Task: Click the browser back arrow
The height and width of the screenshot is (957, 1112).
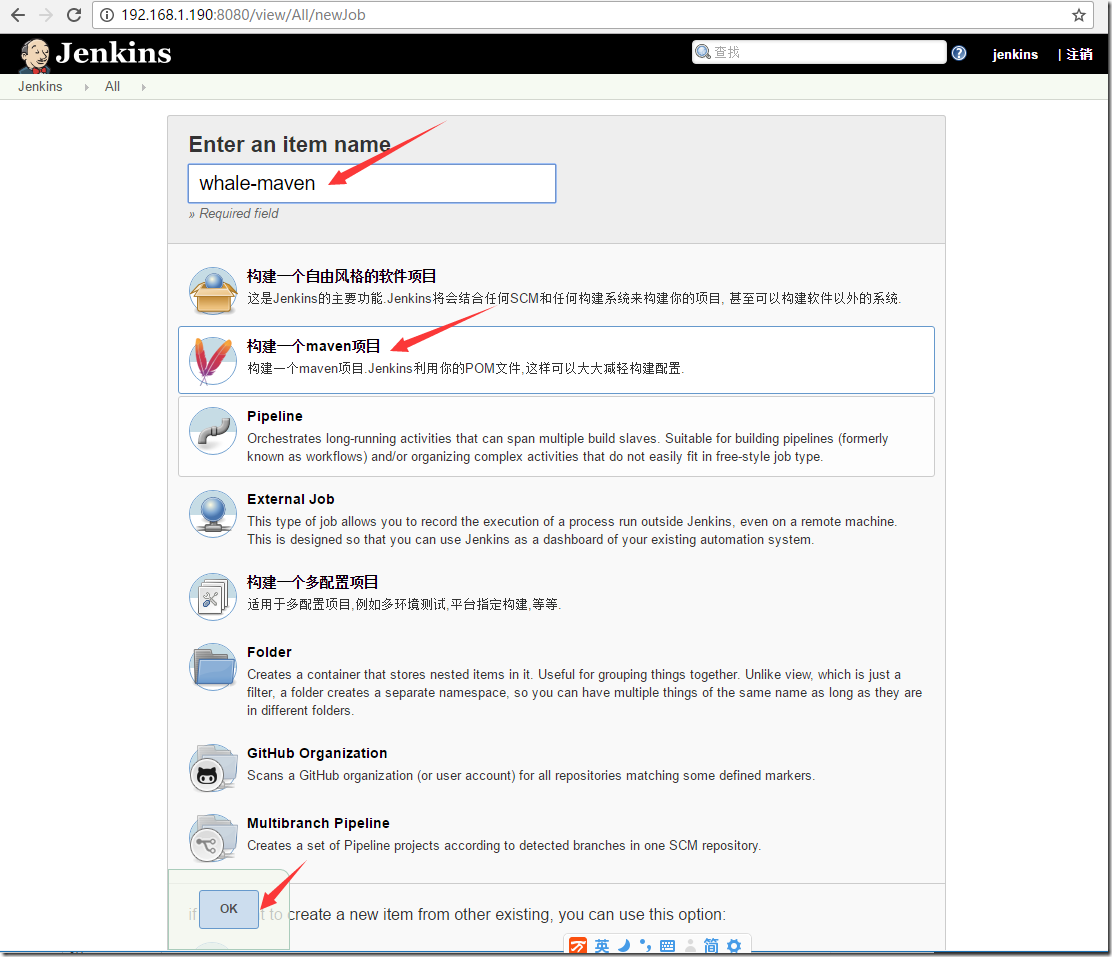Action: pyautogui.click(x=18, y=15)
